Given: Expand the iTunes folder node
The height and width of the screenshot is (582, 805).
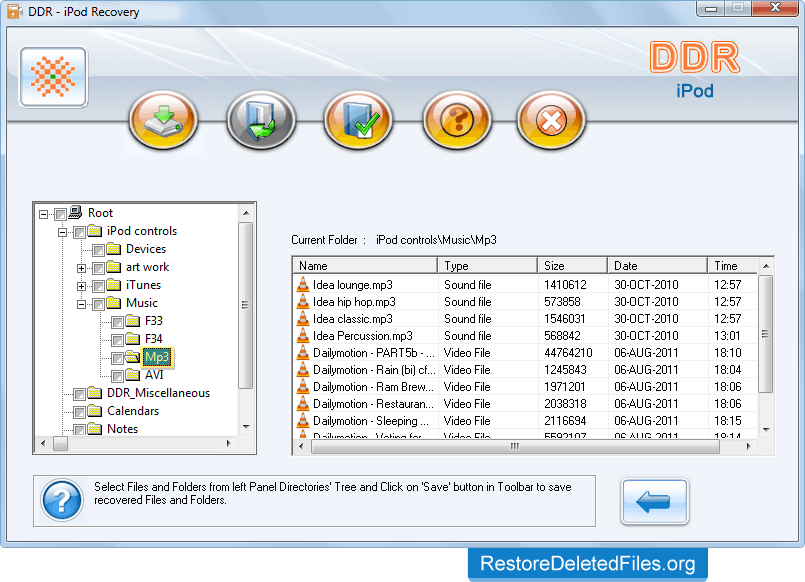Looking at the screenshot, I should (x=81, y=286).
